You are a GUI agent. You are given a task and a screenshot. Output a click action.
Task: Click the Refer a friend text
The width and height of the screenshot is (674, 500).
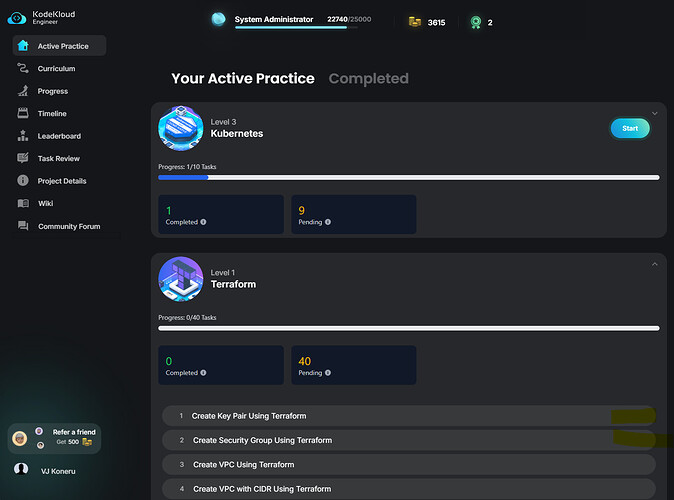[74, 432]
